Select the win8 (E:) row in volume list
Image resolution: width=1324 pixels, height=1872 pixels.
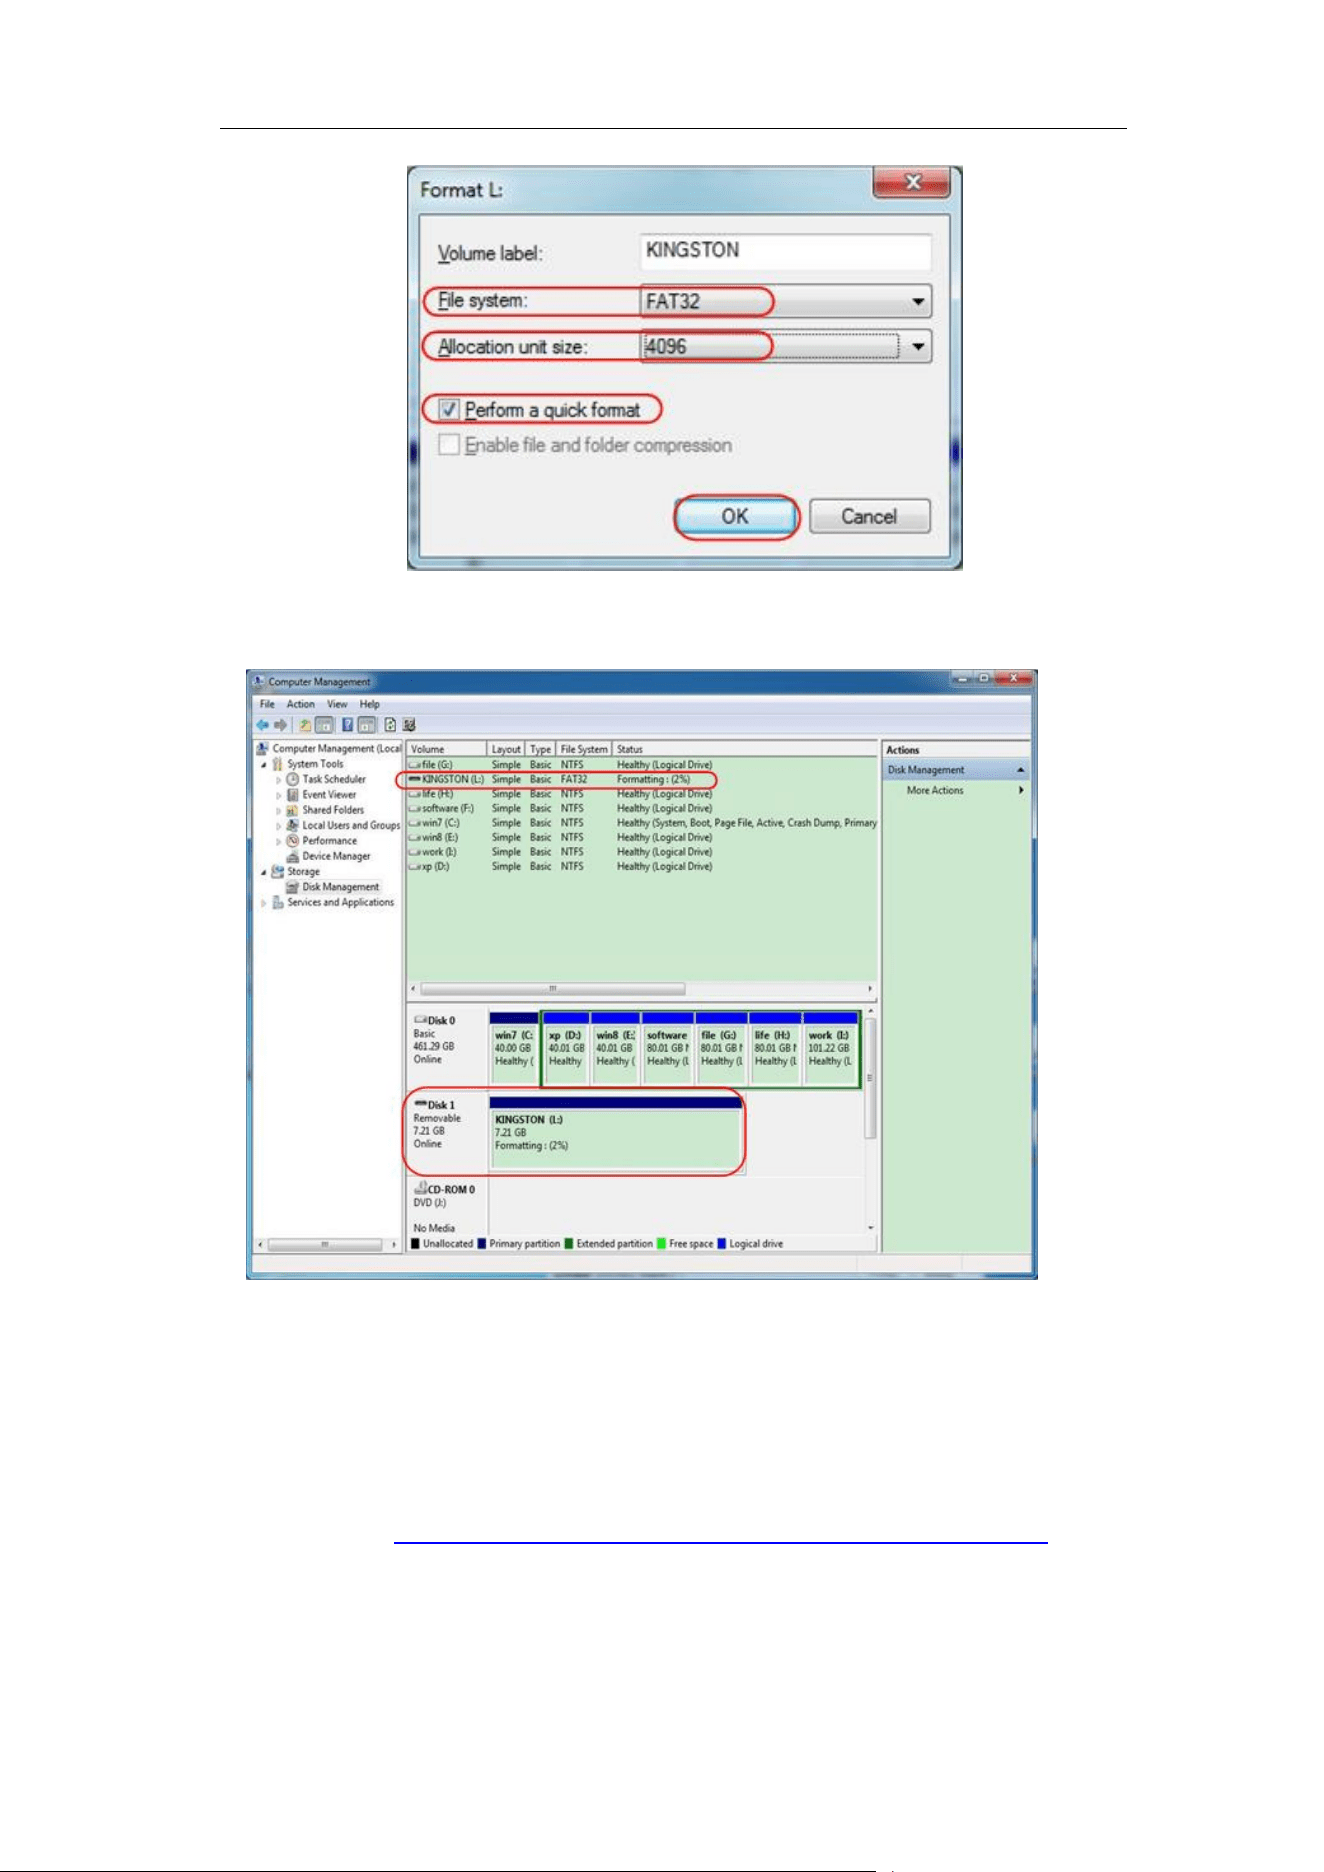(x=642, y=838)
